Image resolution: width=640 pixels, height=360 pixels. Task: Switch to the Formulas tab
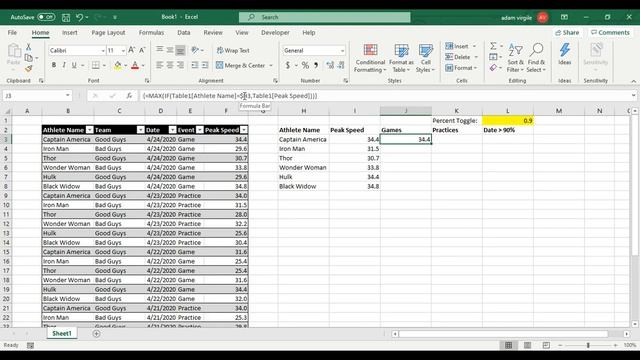click(151, 33)
